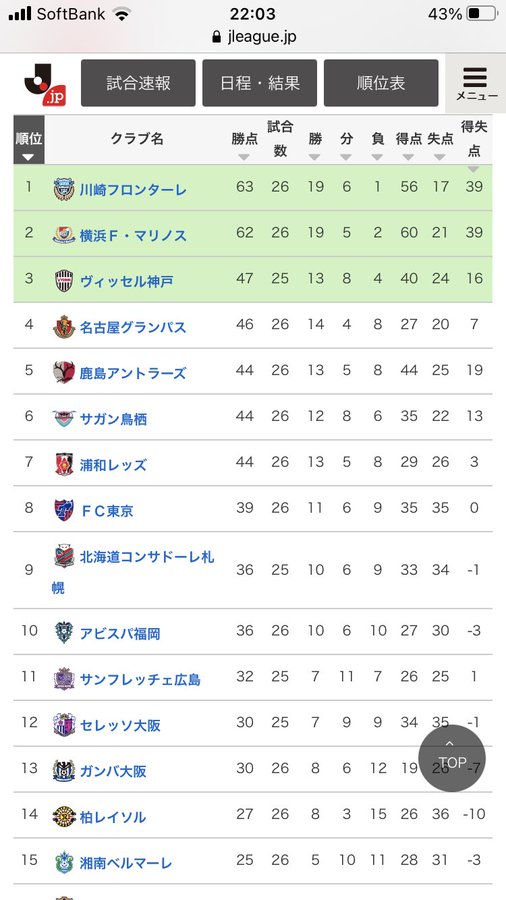Tap the Urawa Reds club crest

64,464
